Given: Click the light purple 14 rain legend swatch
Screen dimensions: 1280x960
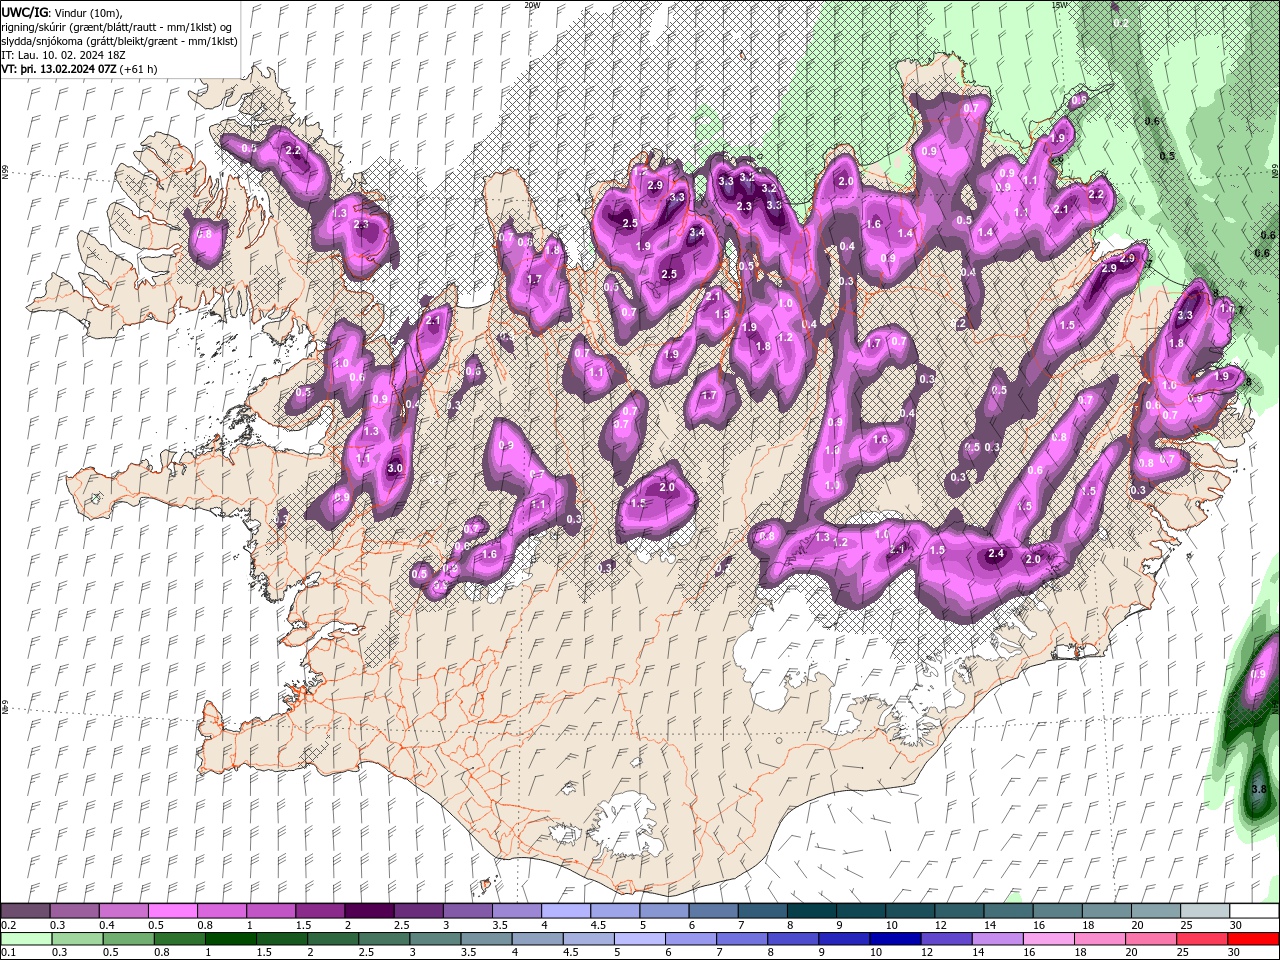Looking at the screenshot, I should tap(997, 939).
